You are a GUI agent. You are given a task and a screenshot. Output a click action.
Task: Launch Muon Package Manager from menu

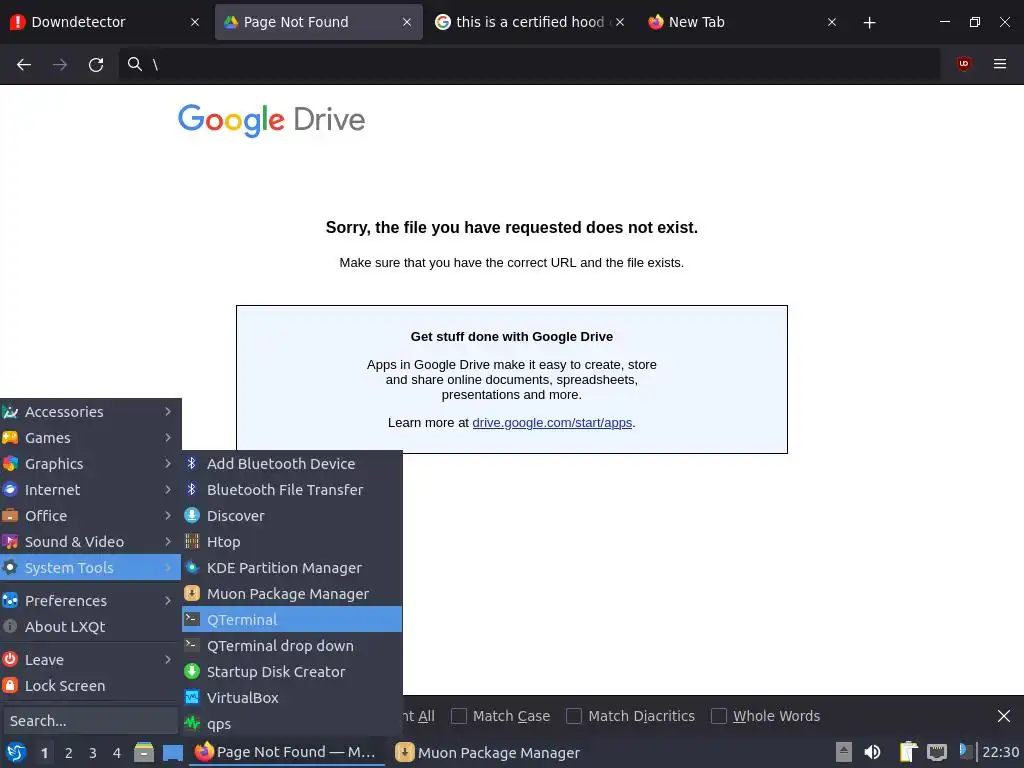click(292, 594)
